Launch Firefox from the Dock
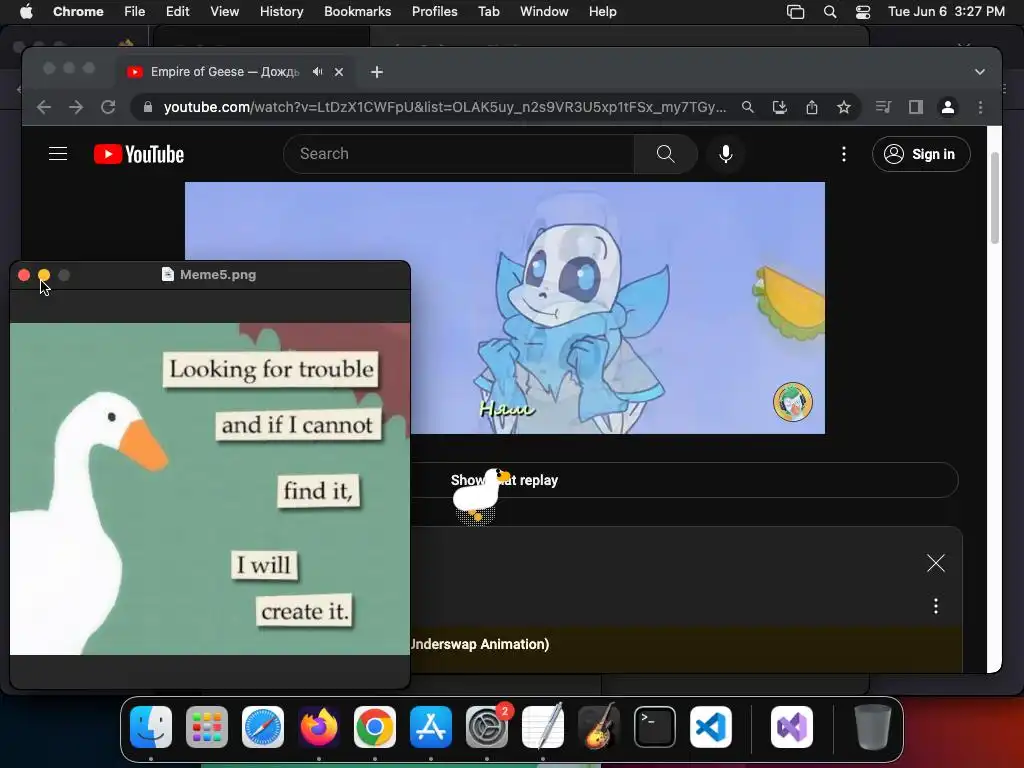 click(319, 727)
